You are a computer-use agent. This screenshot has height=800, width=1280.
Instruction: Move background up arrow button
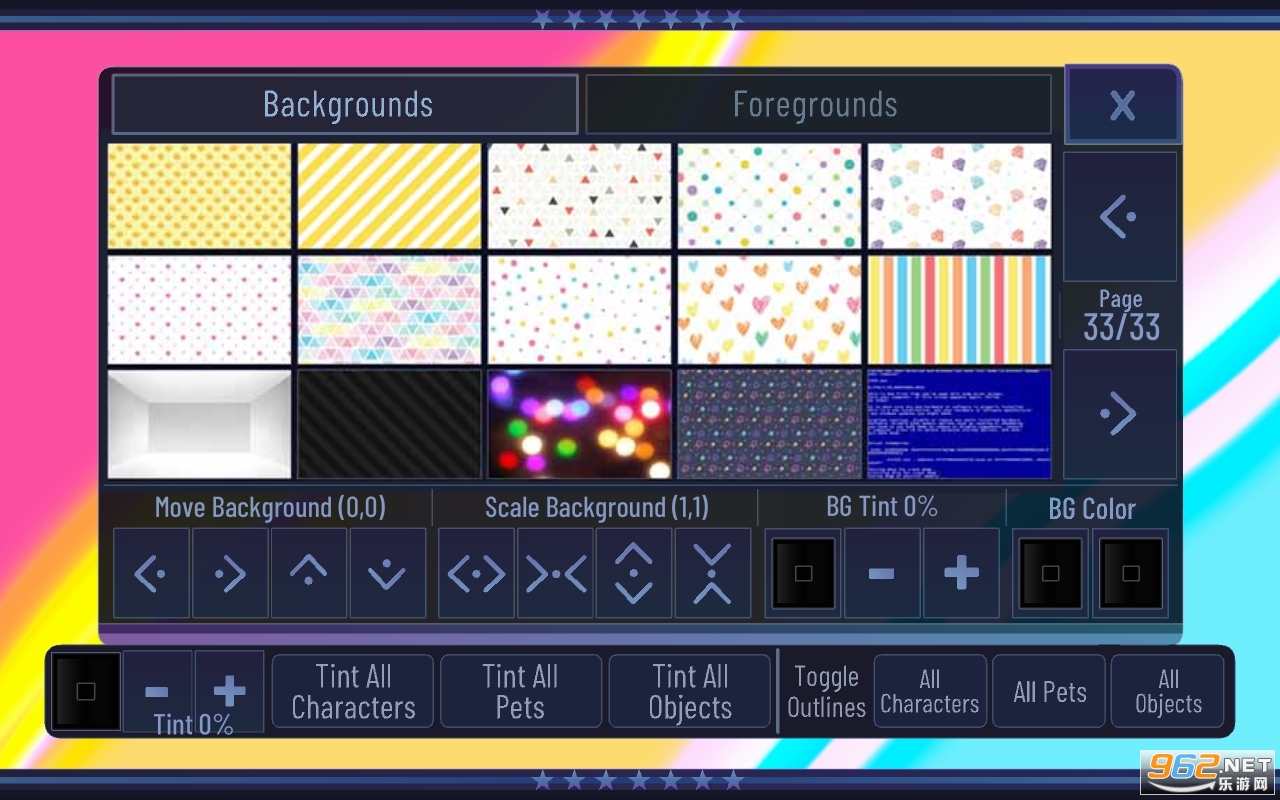point(309,573)
